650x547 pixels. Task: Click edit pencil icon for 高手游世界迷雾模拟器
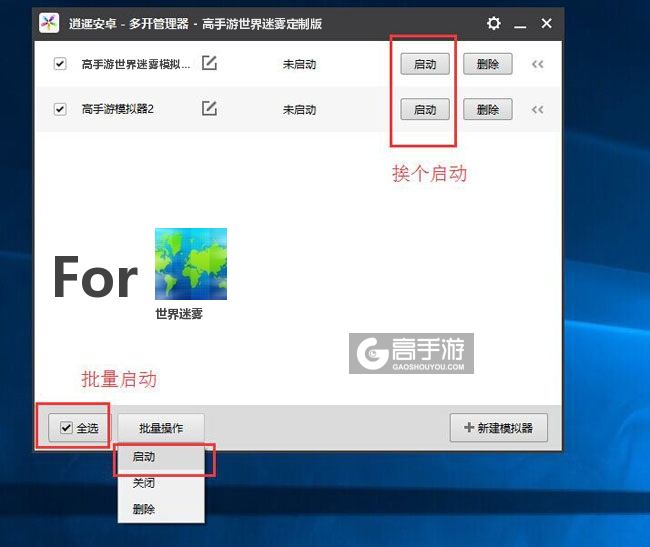[x=209, y=64]
